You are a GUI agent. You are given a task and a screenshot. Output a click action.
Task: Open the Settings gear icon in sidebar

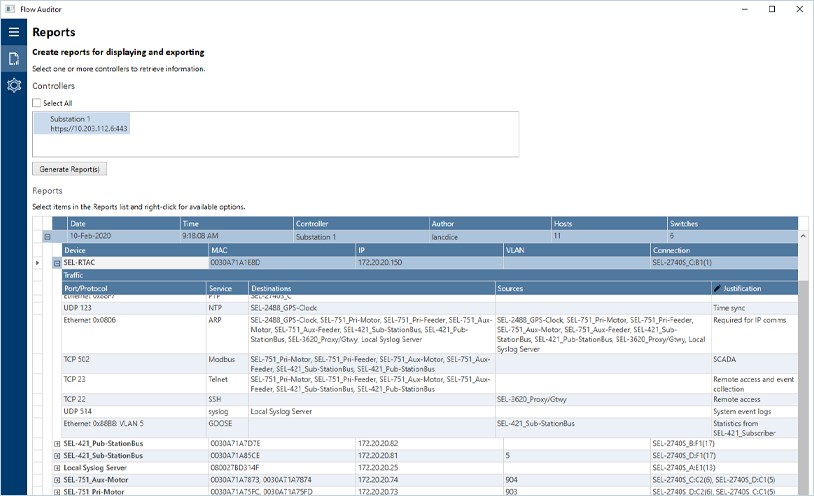[13, 85]
